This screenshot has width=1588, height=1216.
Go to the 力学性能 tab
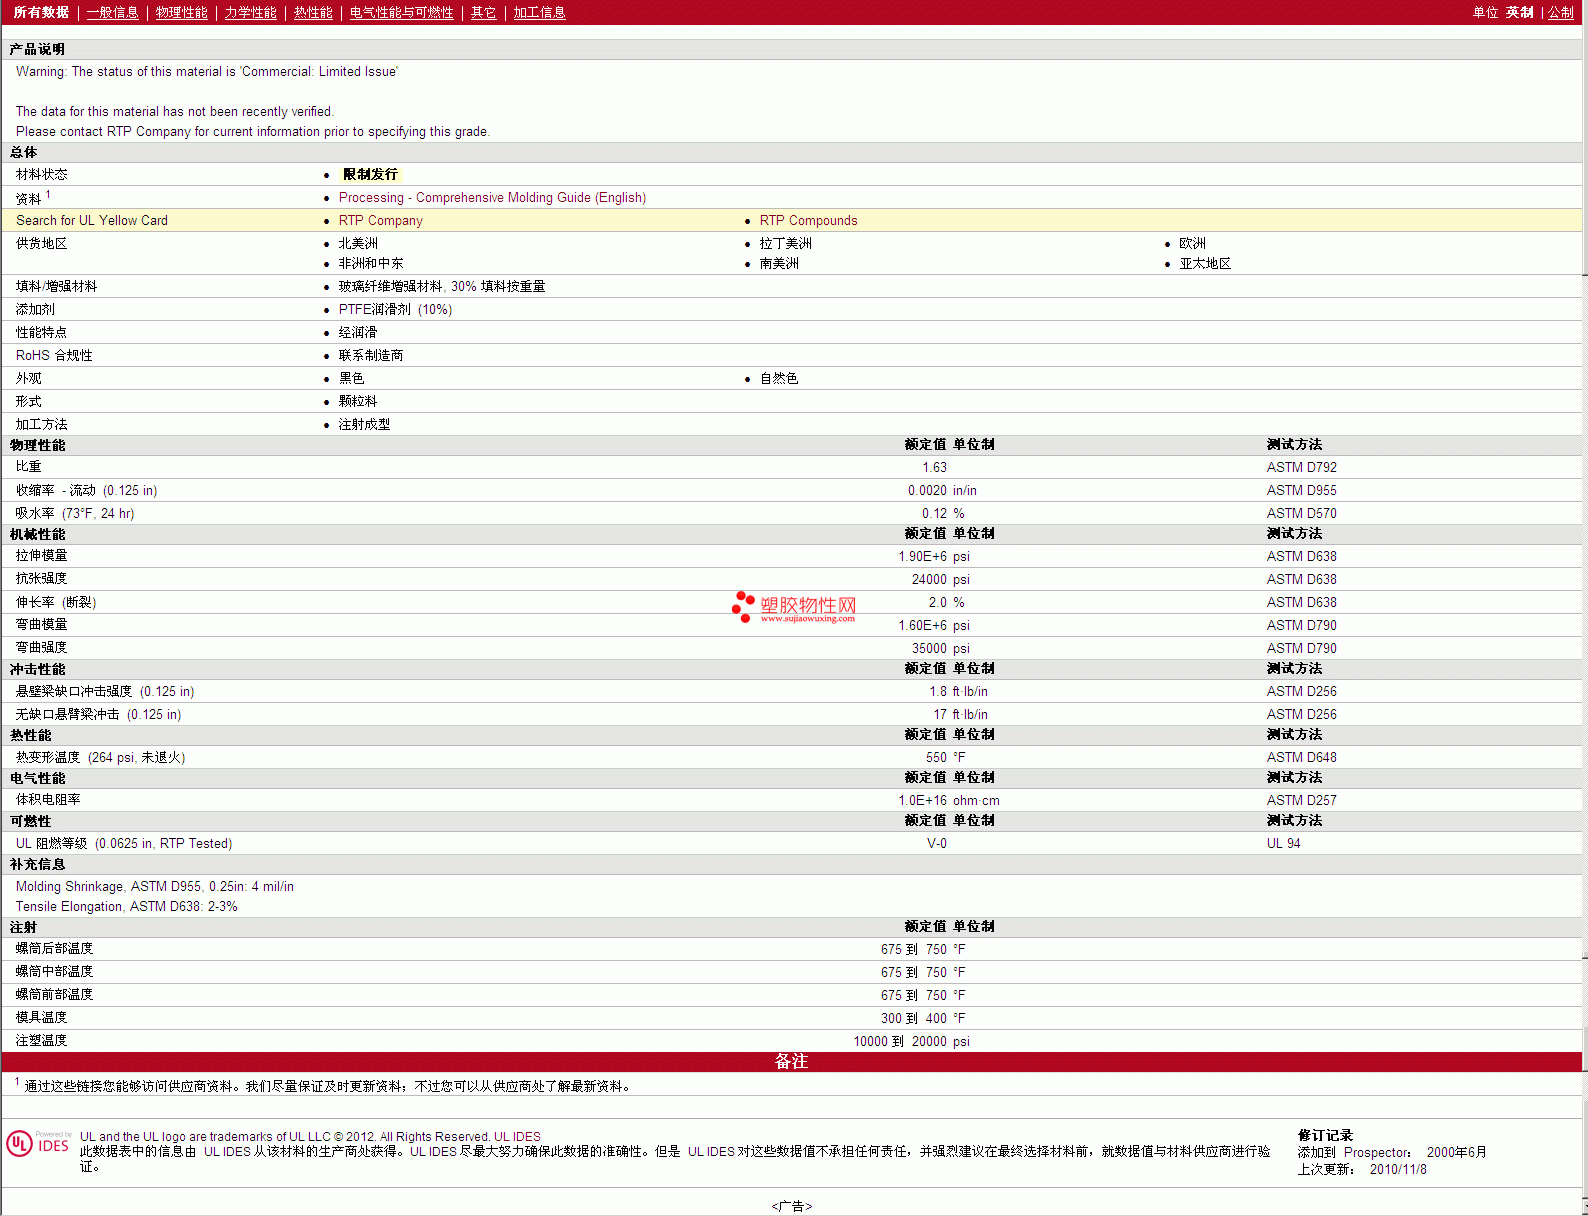click(250, 13)
